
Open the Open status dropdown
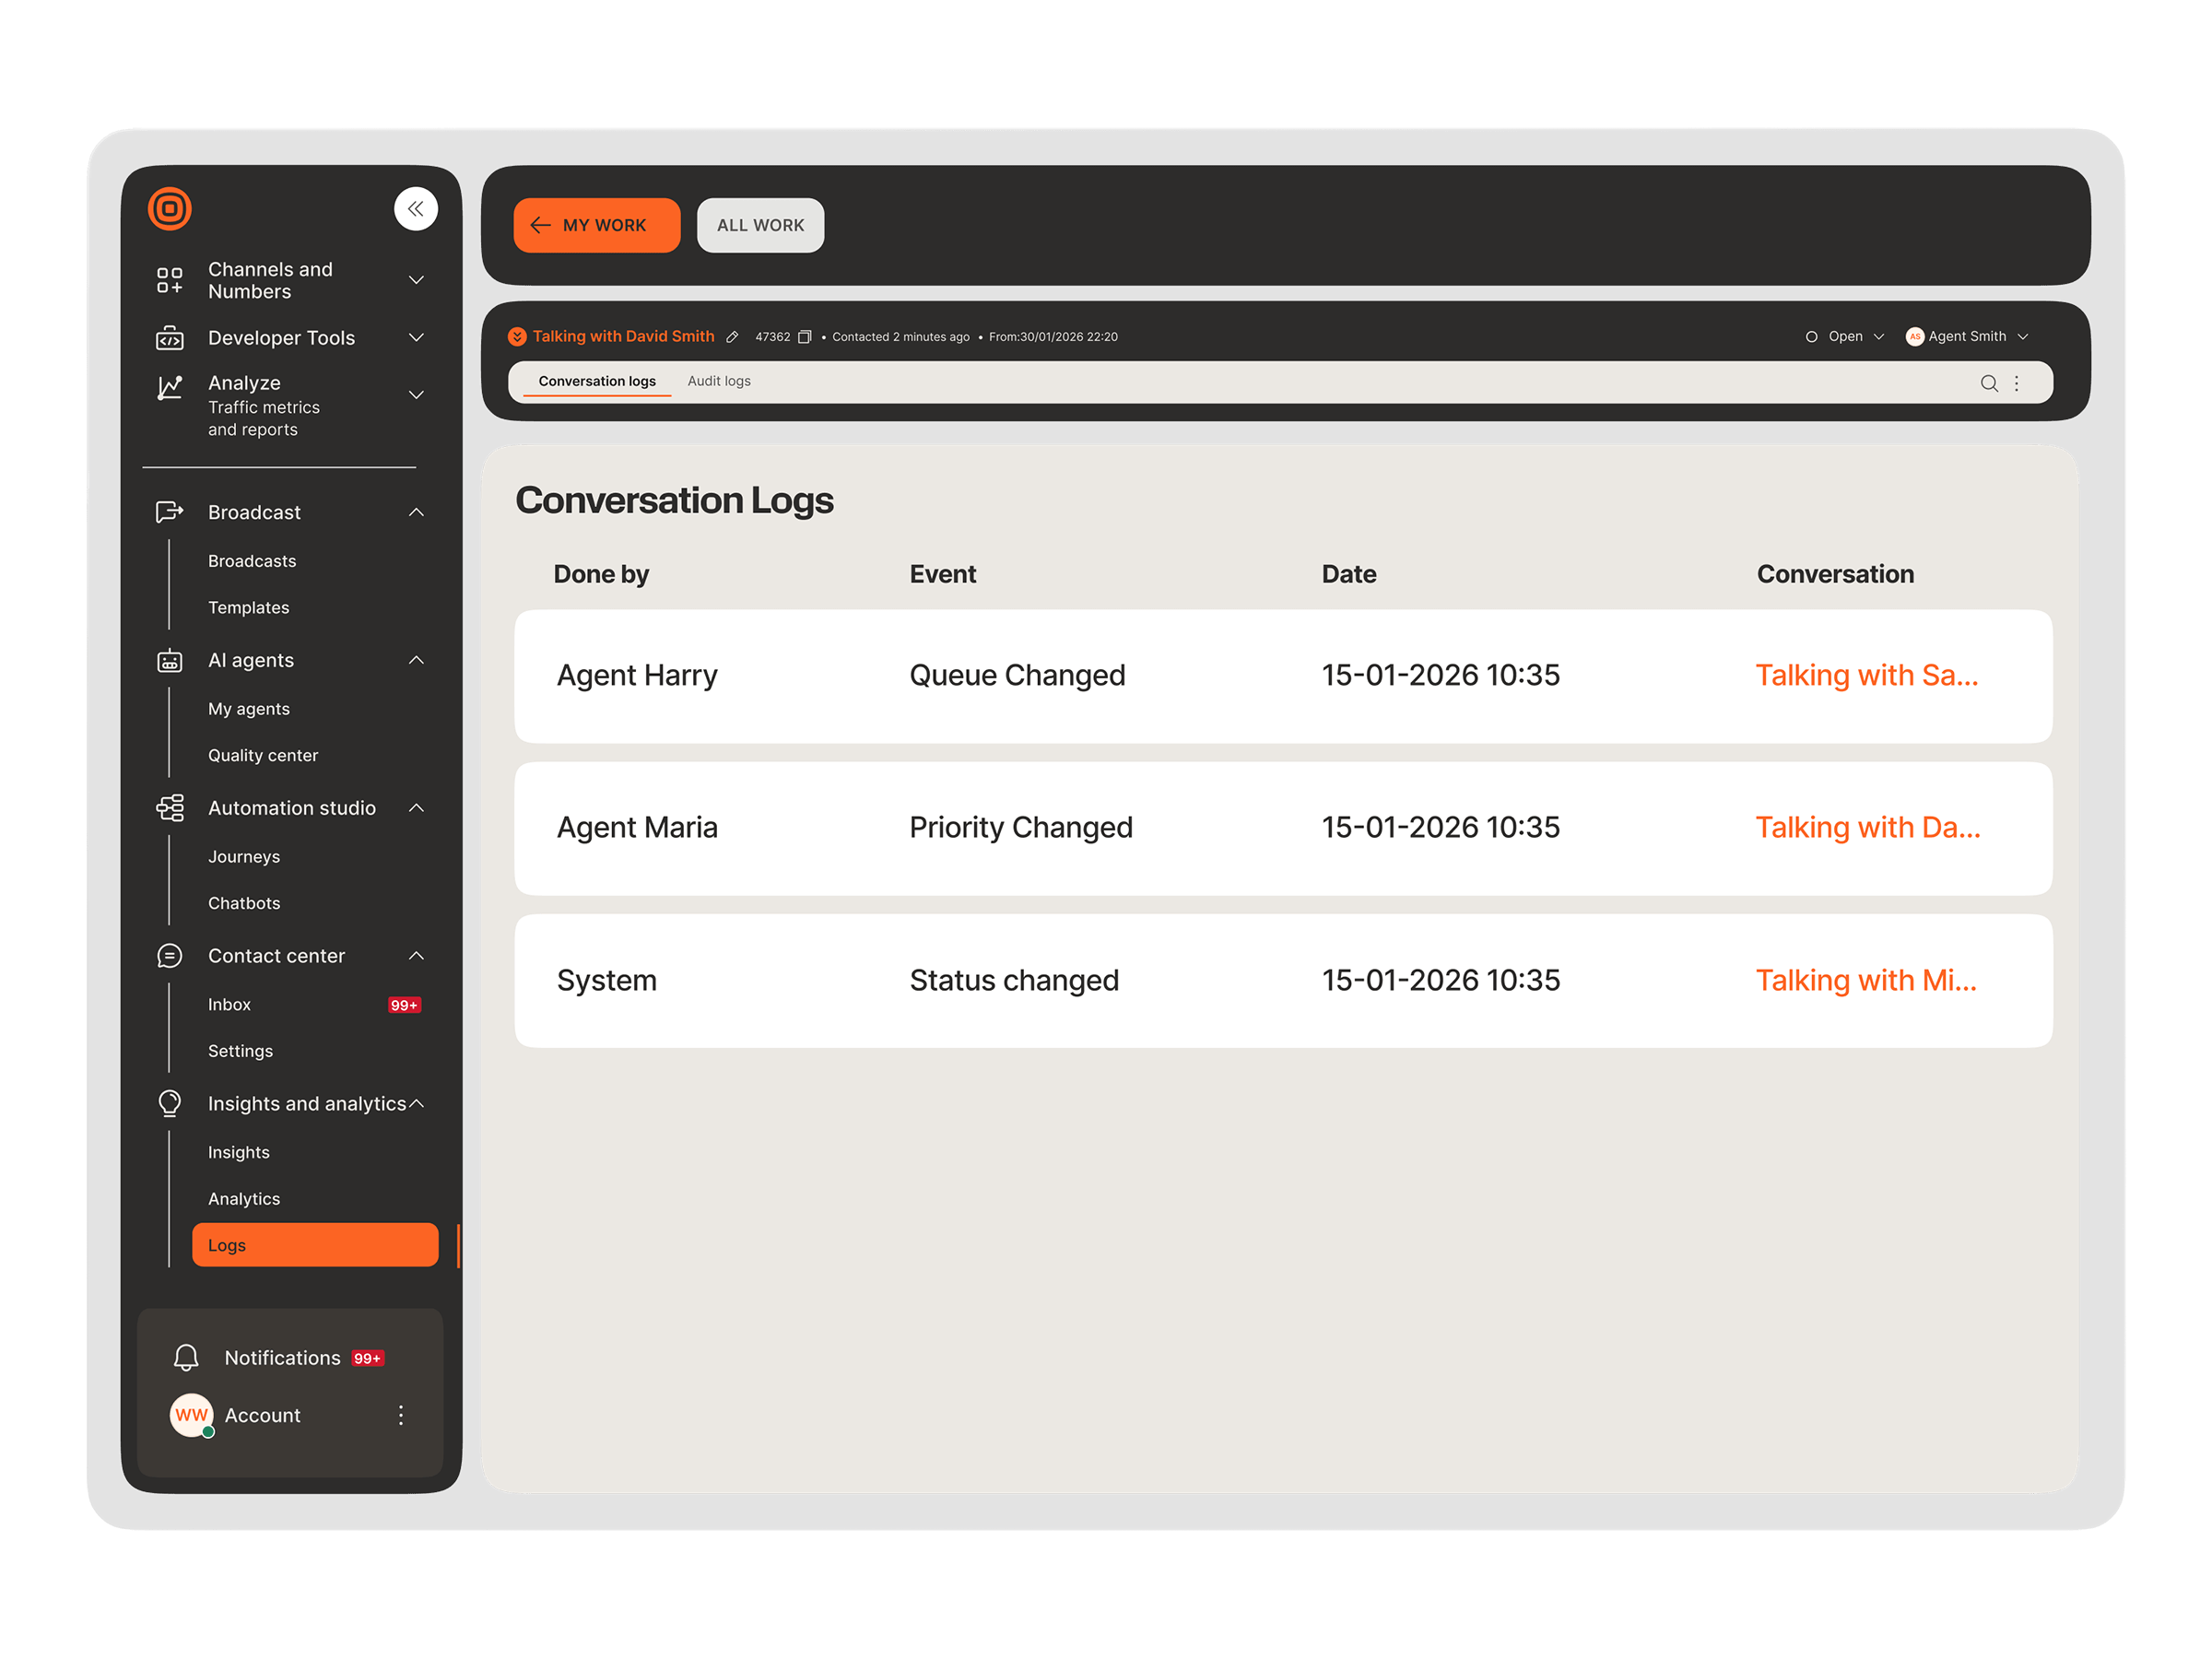[1844, 337]
